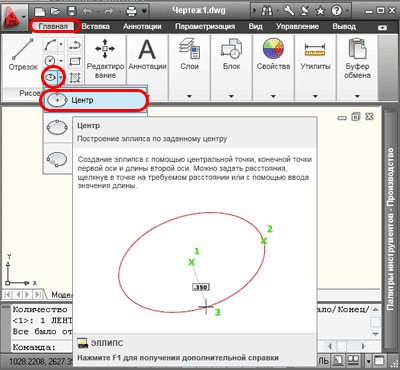Select the polyline tool icon

click(x=75, y=45)
